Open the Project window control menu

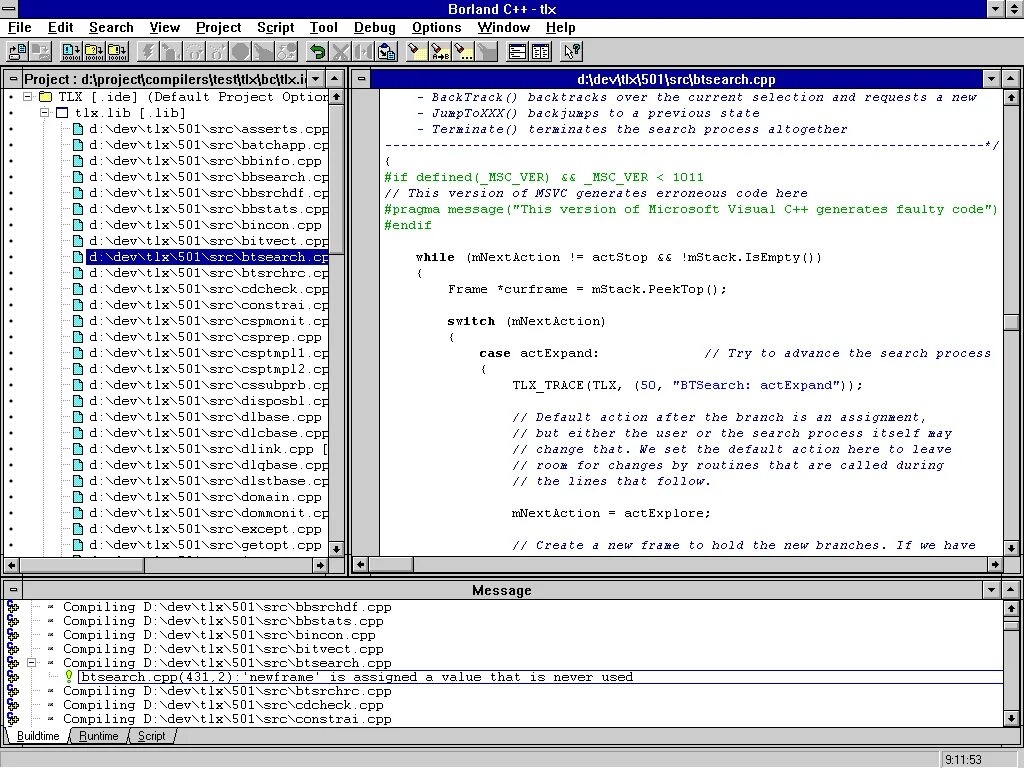(12, 79)
